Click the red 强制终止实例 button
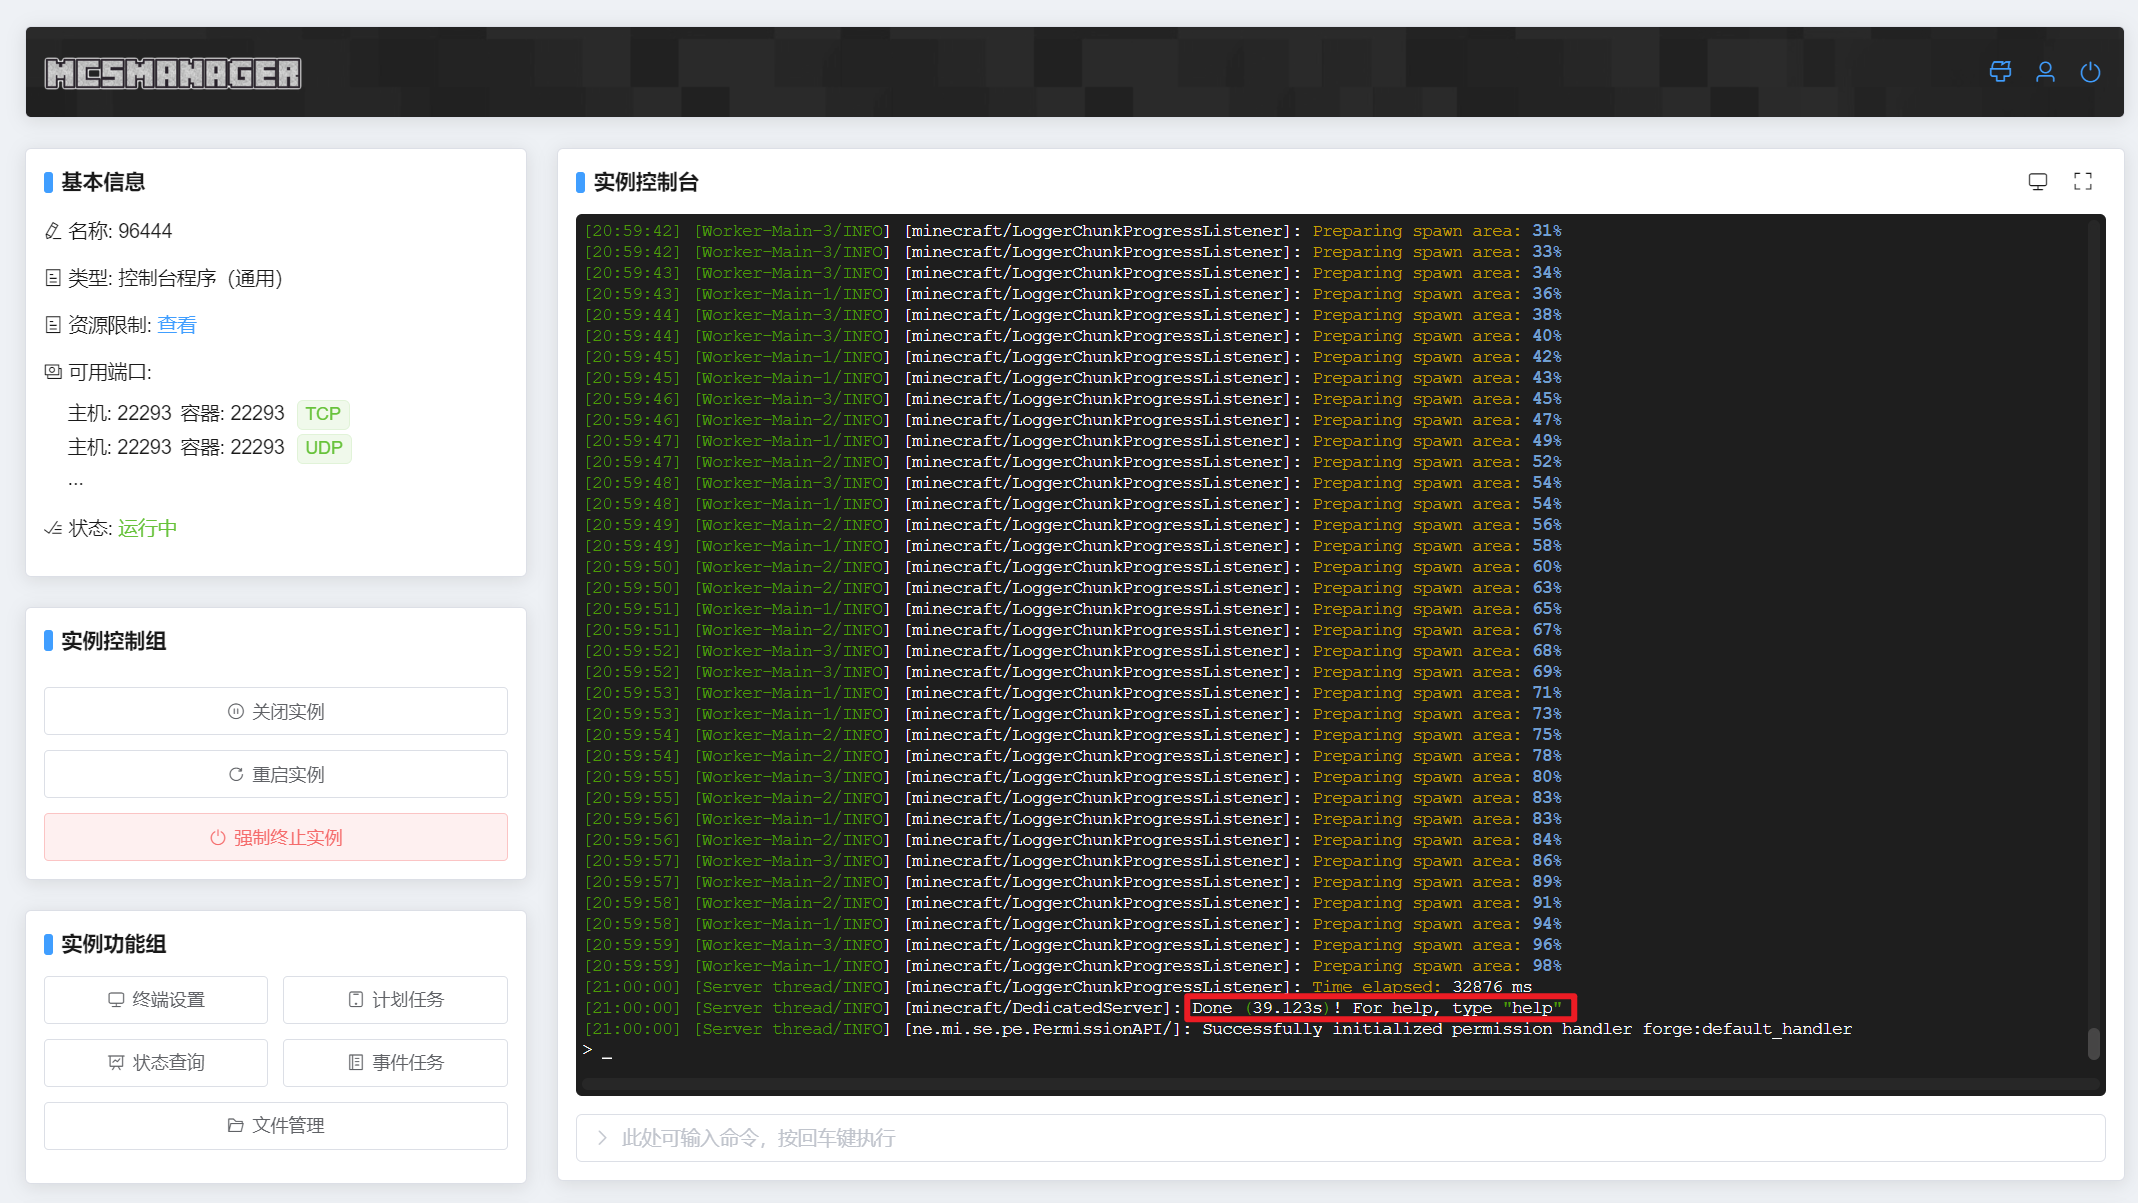Viewport: 2138px width, 1203px height. point(276,837)
